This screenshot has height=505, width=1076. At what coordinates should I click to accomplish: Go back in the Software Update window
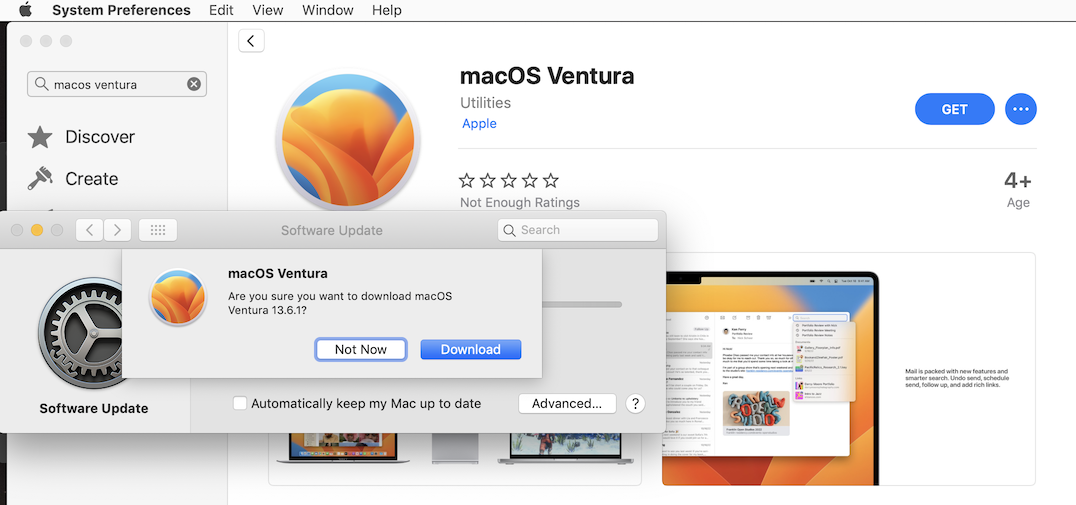point(89,230)
